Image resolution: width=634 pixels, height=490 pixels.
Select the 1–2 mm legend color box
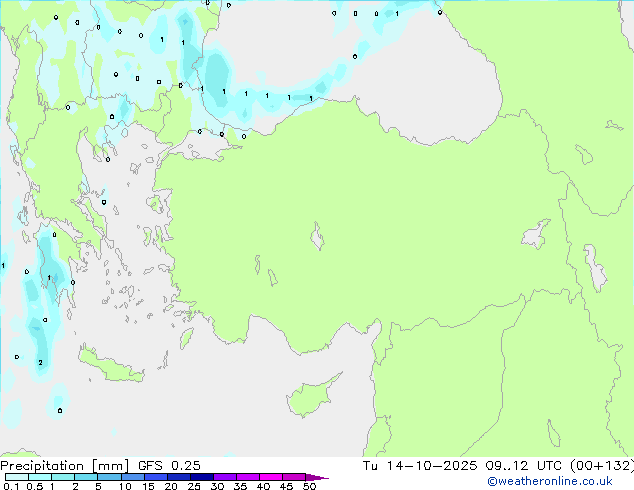click(x=63, y=477)
